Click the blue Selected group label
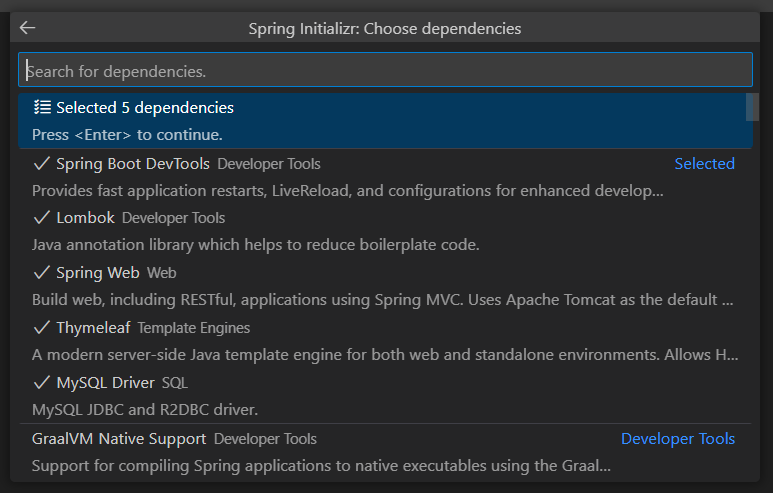 click(x=704, y=164)
